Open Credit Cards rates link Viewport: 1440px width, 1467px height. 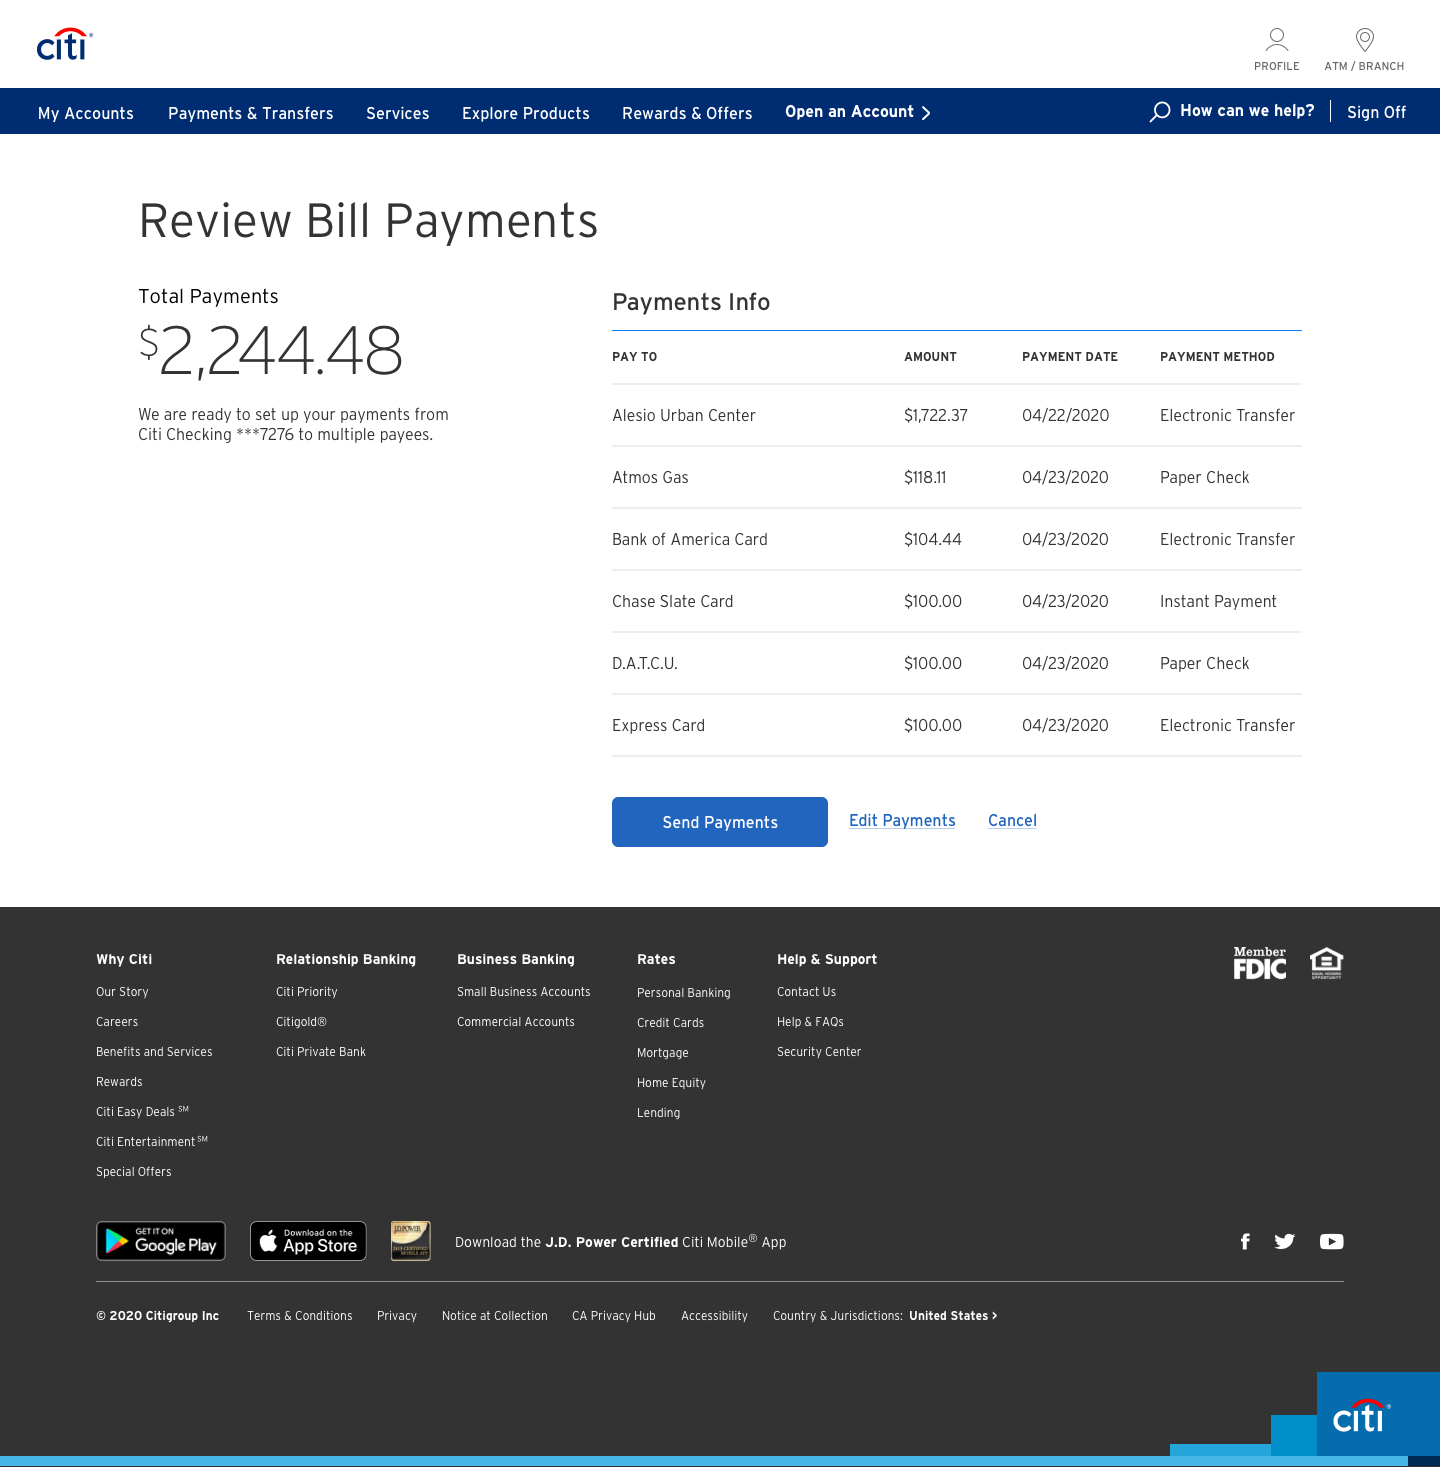pos(670,1023)
